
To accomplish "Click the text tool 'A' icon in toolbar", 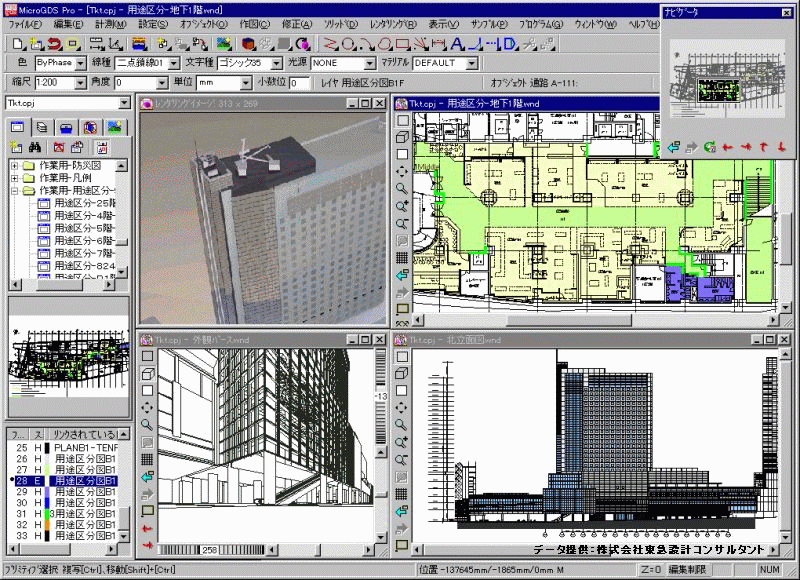I will tap(458, 44).
